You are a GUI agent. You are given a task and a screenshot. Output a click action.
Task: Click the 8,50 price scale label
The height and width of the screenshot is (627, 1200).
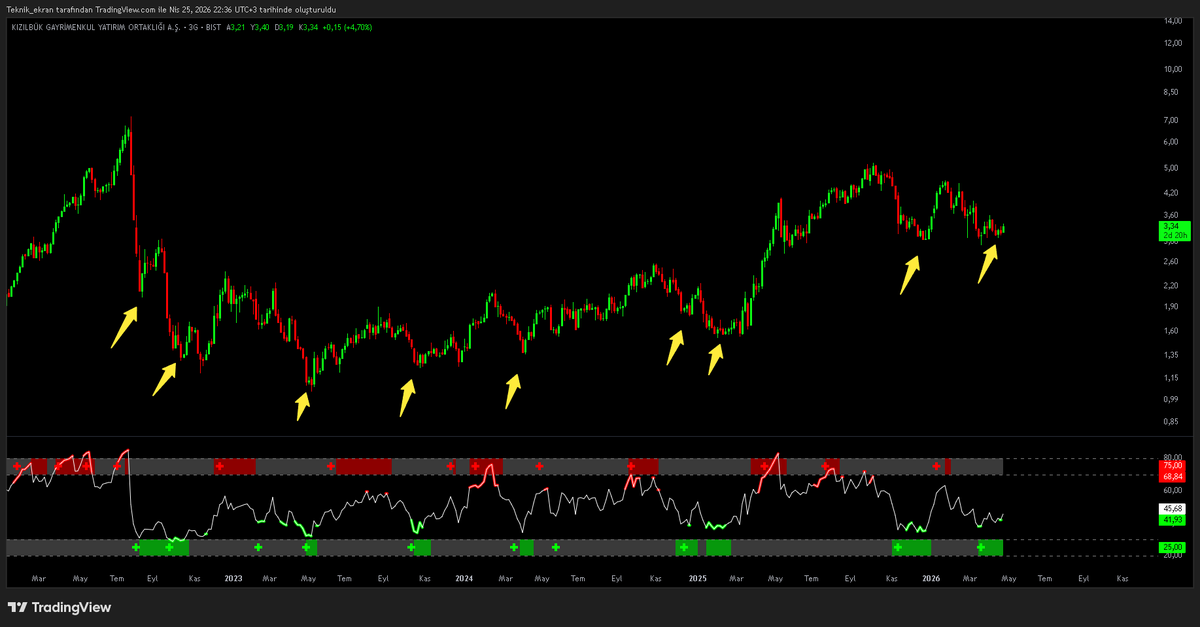1171,93
